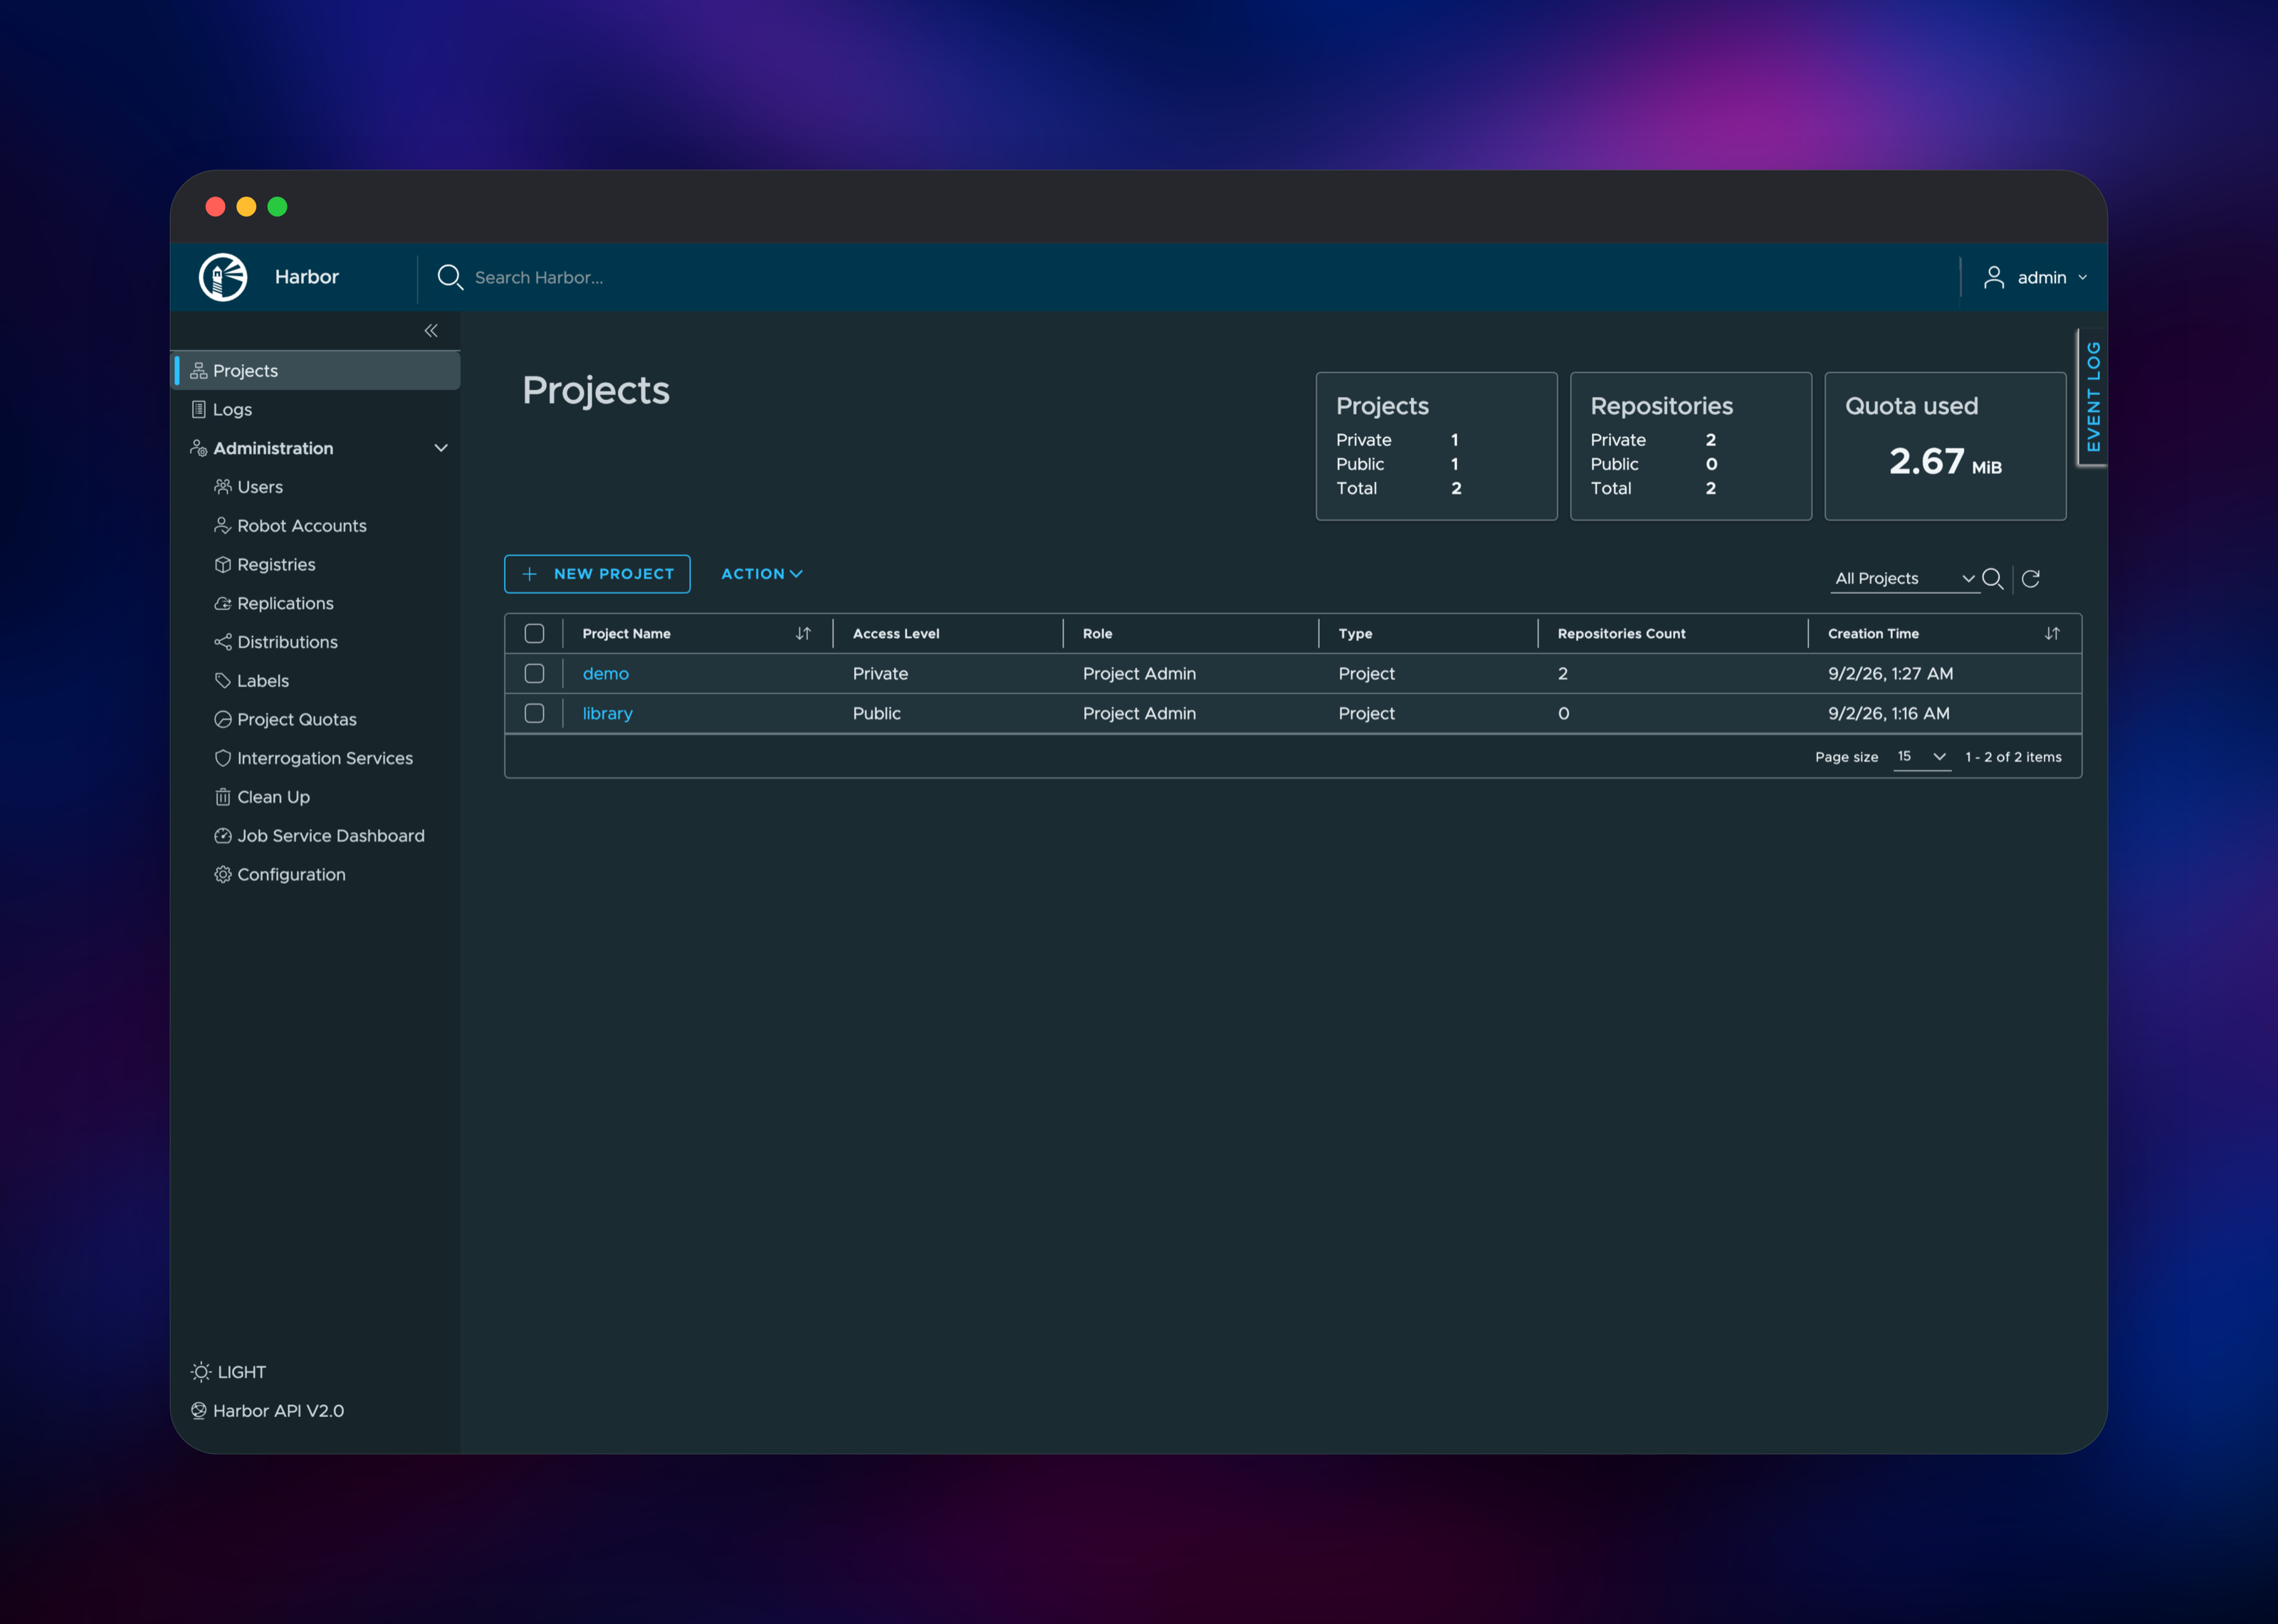Click the sun icon for light theme

point(201,1372)
